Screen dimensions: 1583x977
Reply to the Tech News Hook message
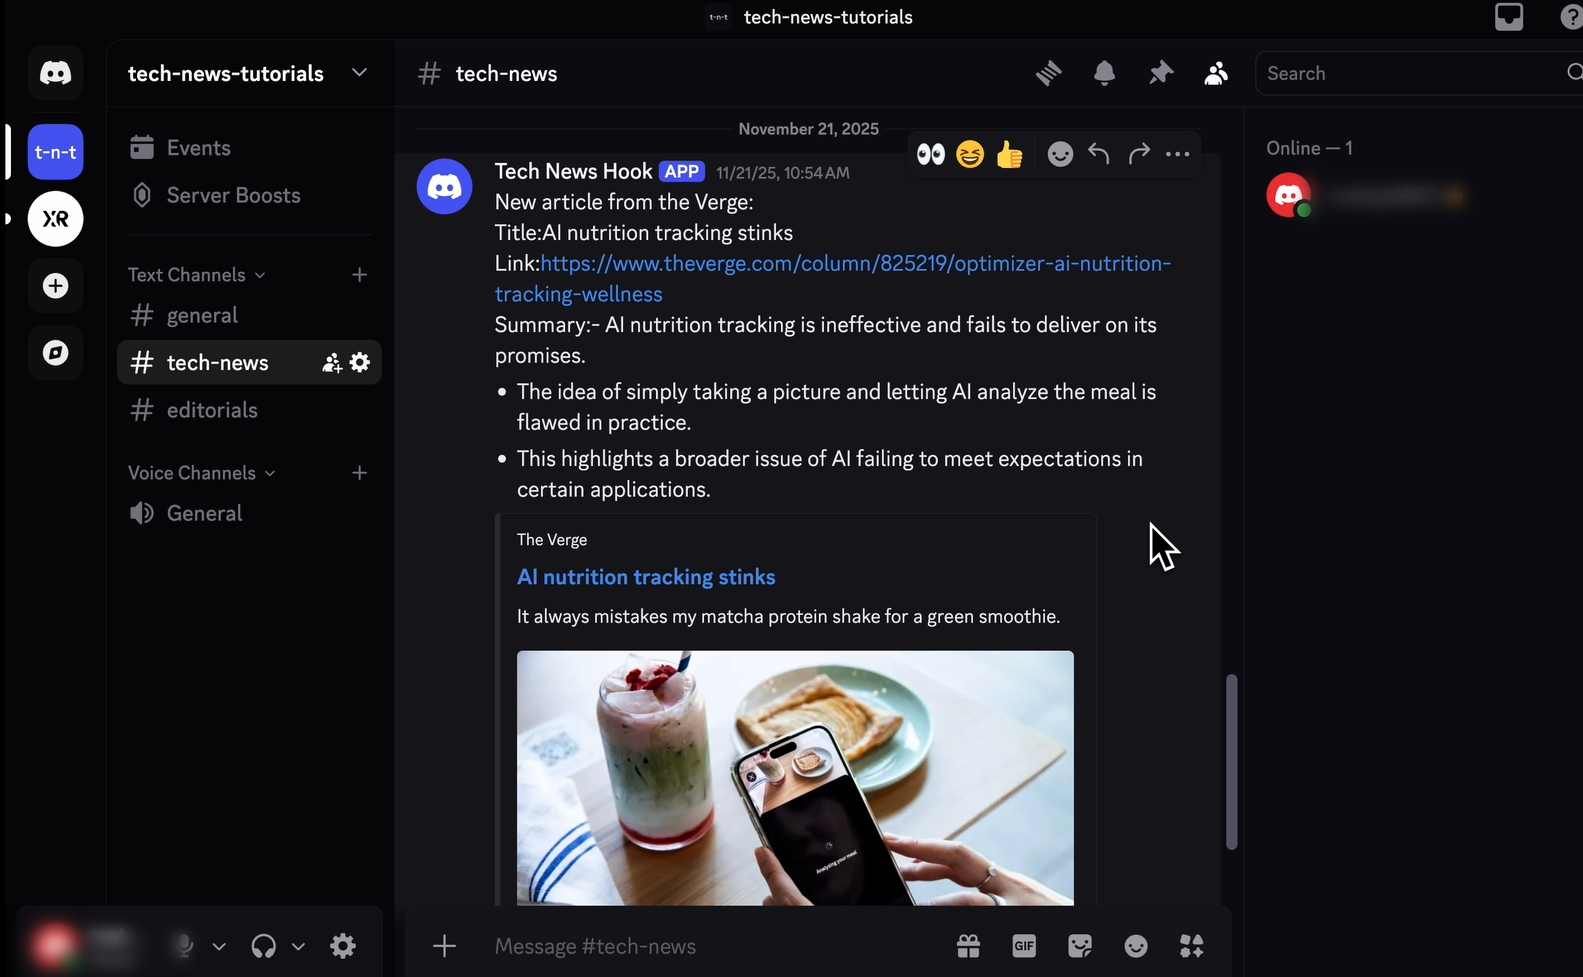point(1099,154)
